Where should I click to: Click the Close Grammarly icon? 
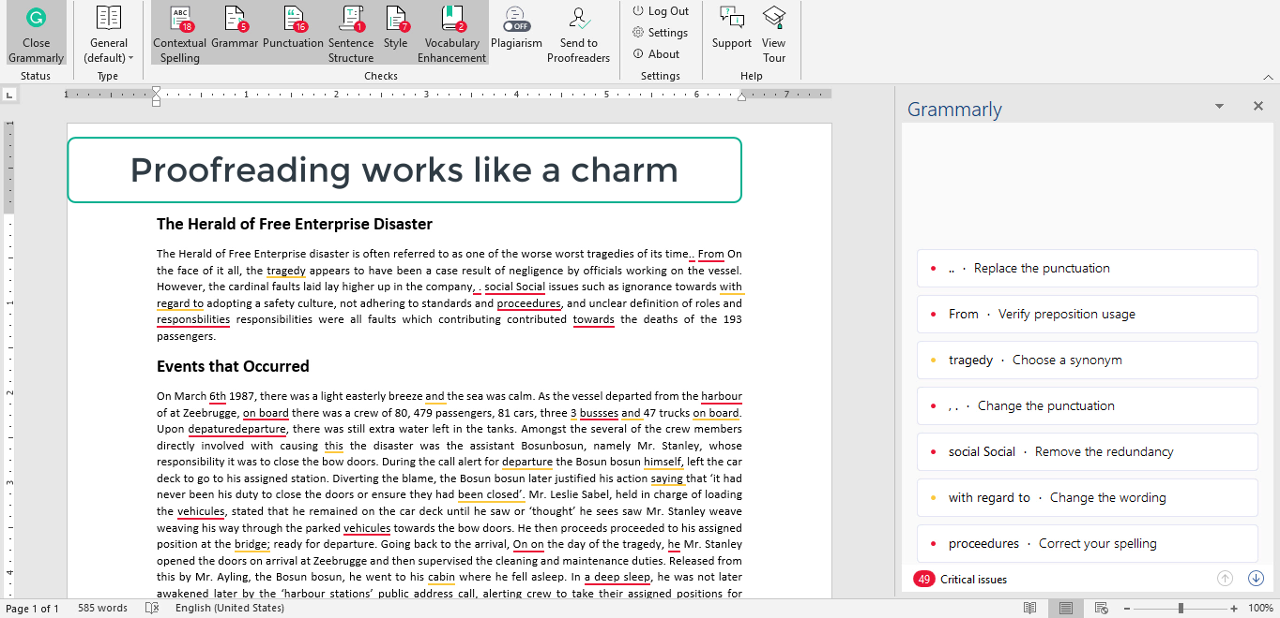tap(36, 18)
